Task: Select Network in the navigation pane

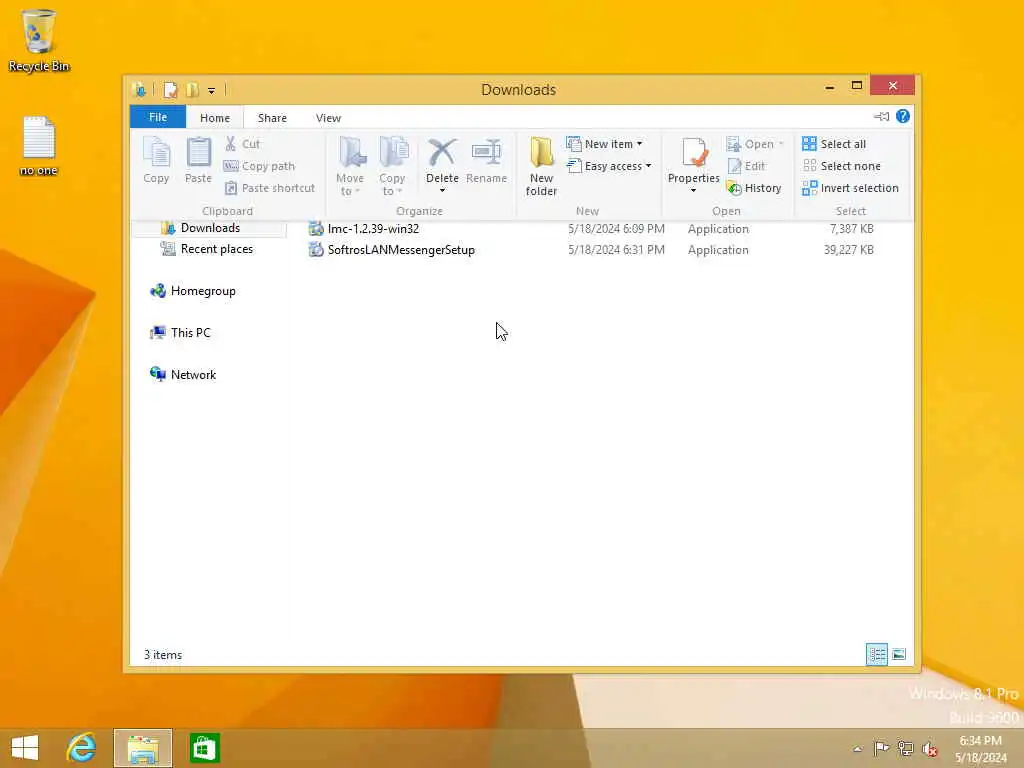Action: (x=184, y=374)
